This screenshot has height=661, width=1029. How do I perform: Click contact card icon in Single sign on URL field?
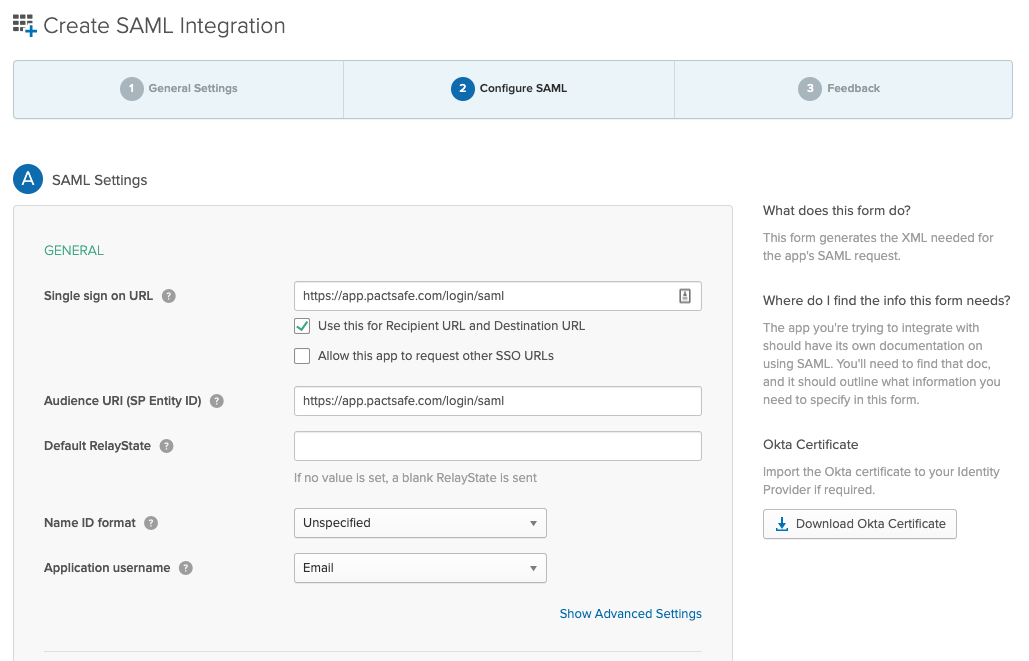(x=685, y=296)
